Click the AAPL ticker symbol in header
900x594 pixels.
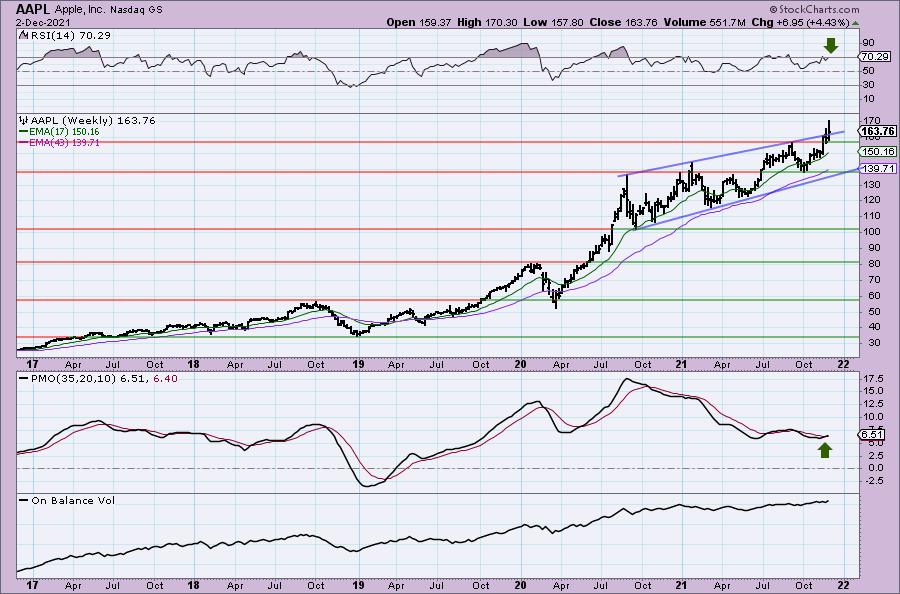34,9
